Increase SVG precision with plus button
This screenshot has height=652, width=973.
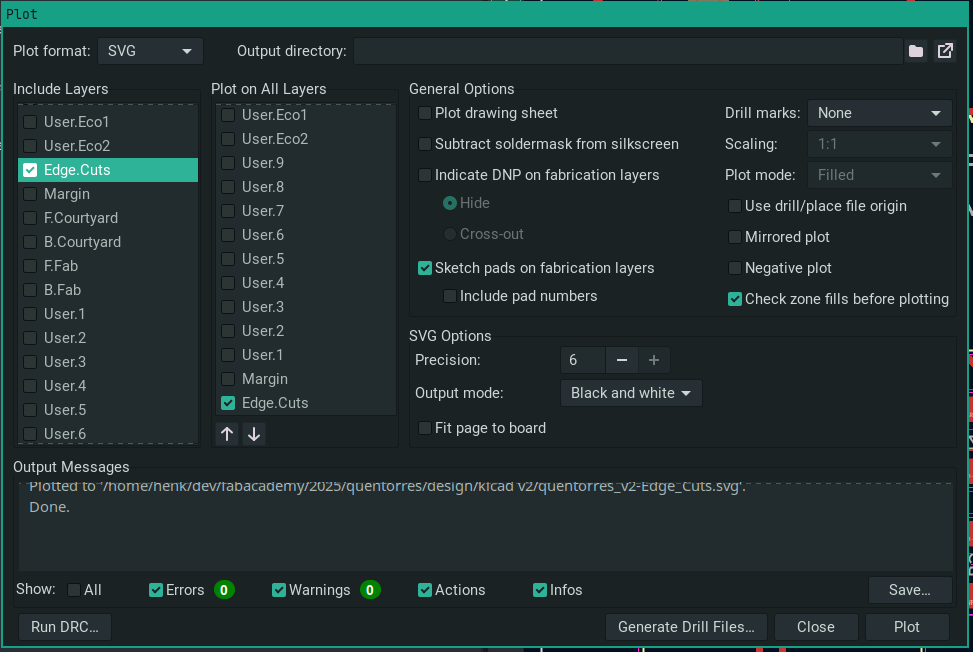coord(654,360)
